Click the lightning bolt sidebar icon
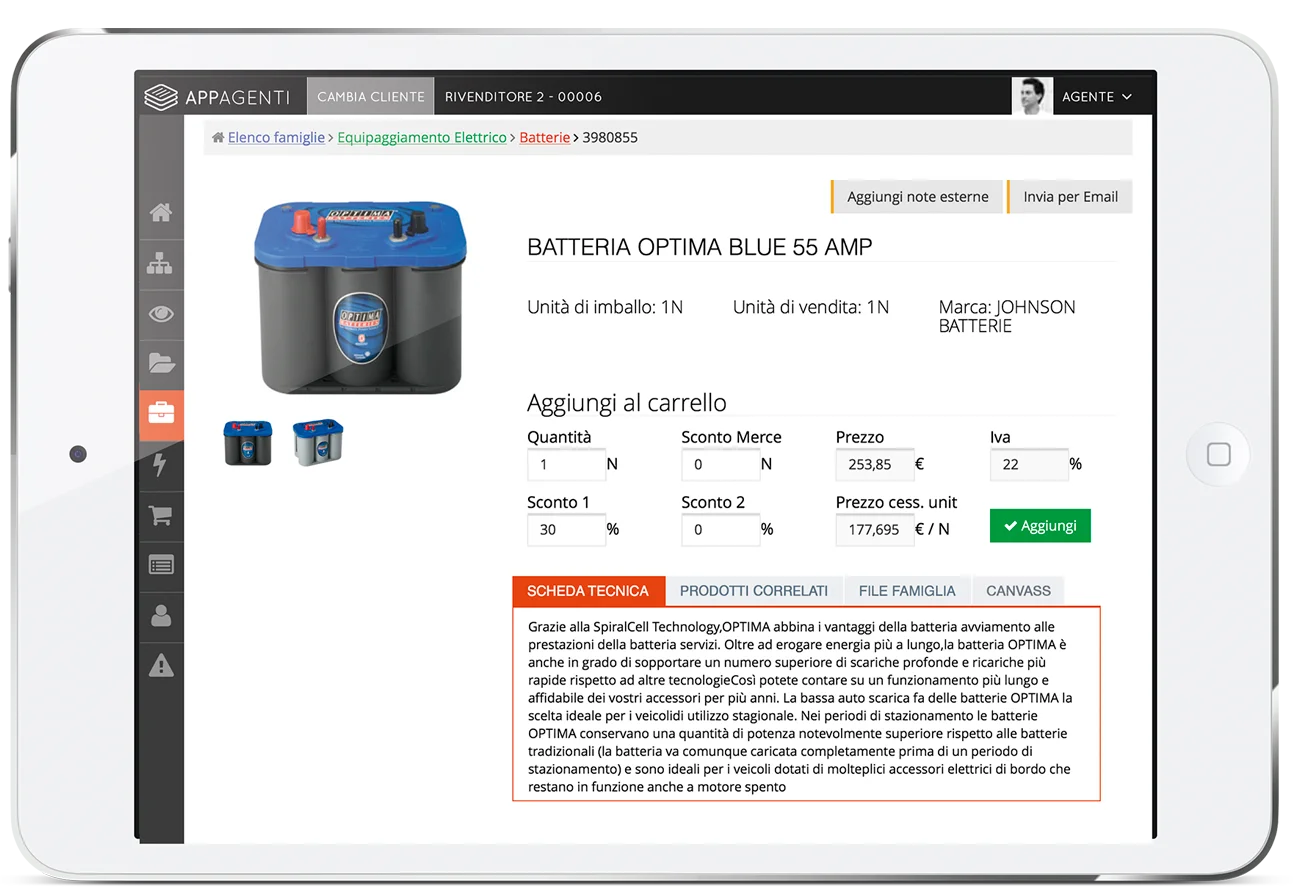 (x=161, y=465)
